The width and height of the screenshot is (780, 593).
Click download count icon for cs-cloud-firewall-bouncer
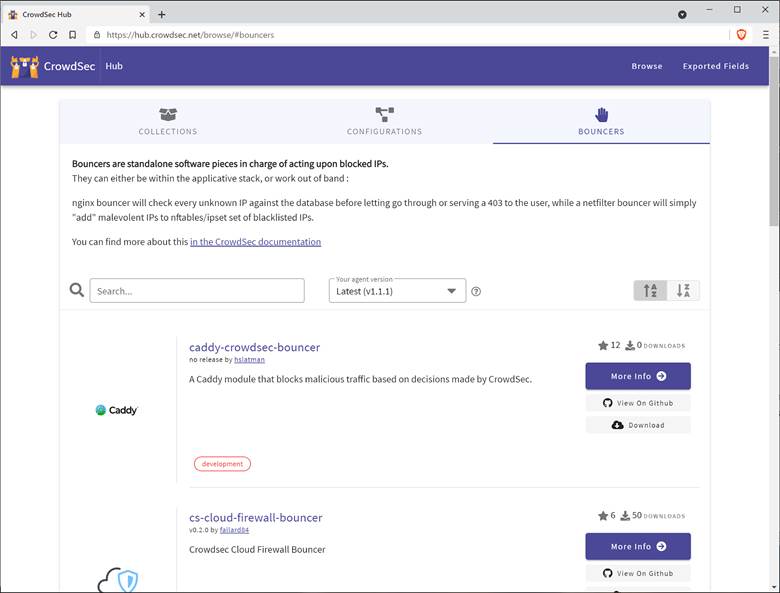(625, 515)
